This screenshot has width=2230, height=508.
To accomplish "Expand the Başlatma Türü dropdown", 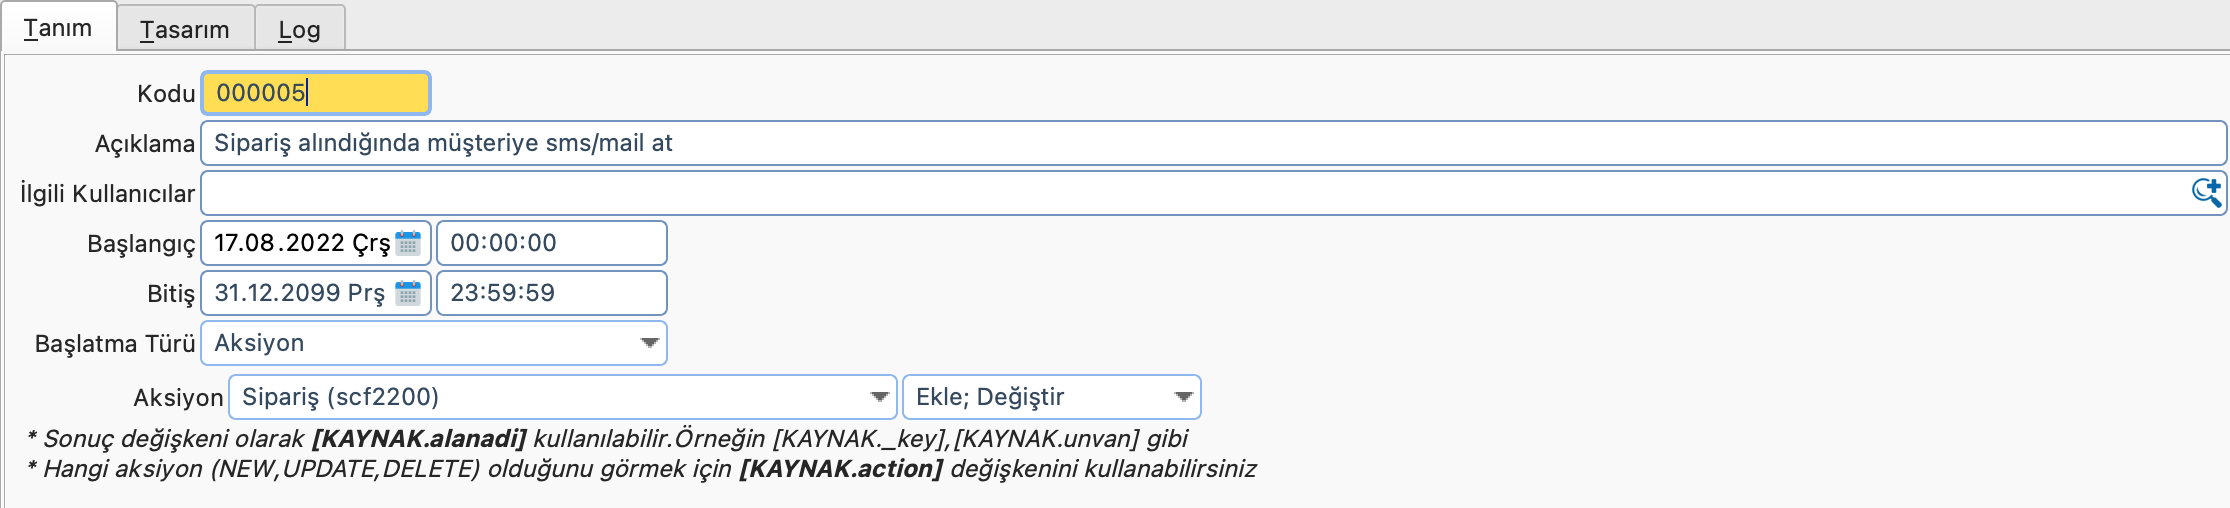I will pos(649,343).
